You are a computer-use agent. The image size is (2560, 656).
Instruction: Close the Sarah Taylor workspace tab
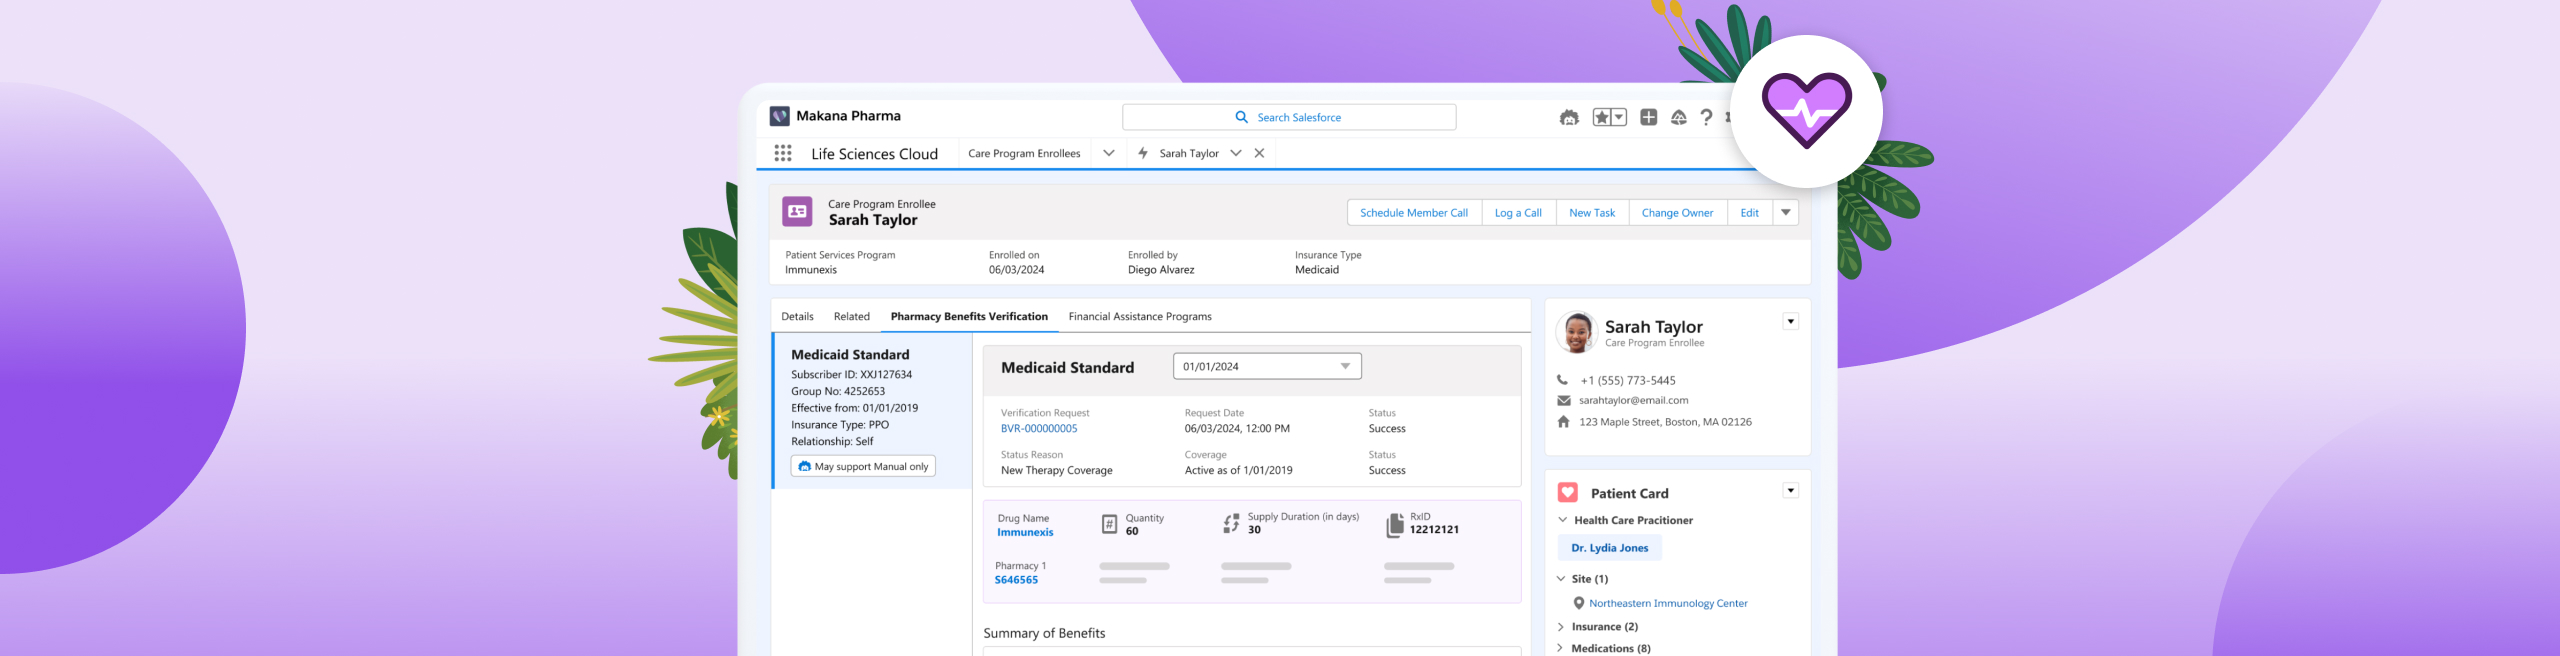1259,153
